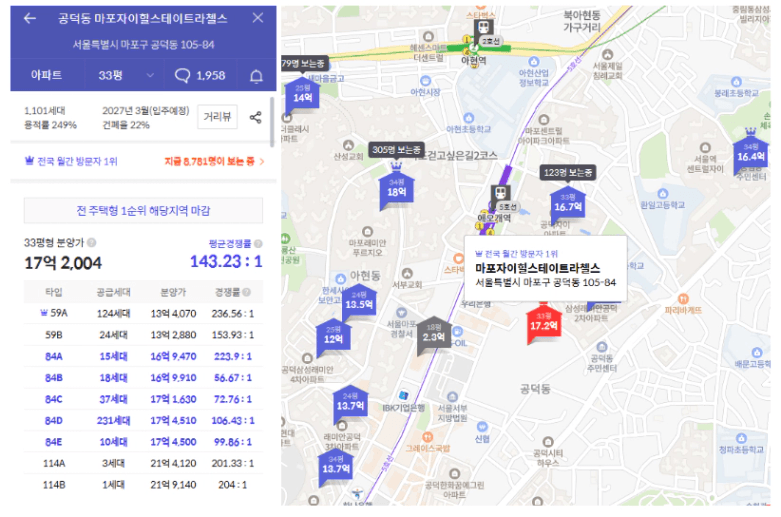Click the 아현초등학교 map marker
This screenshot has height=517, width=781.
point(468,118)
